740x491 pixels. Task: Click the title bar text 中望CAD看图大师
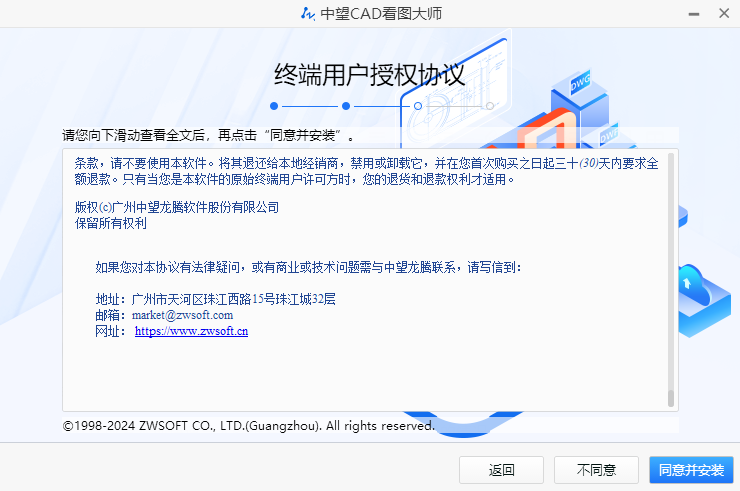(381, 14)
